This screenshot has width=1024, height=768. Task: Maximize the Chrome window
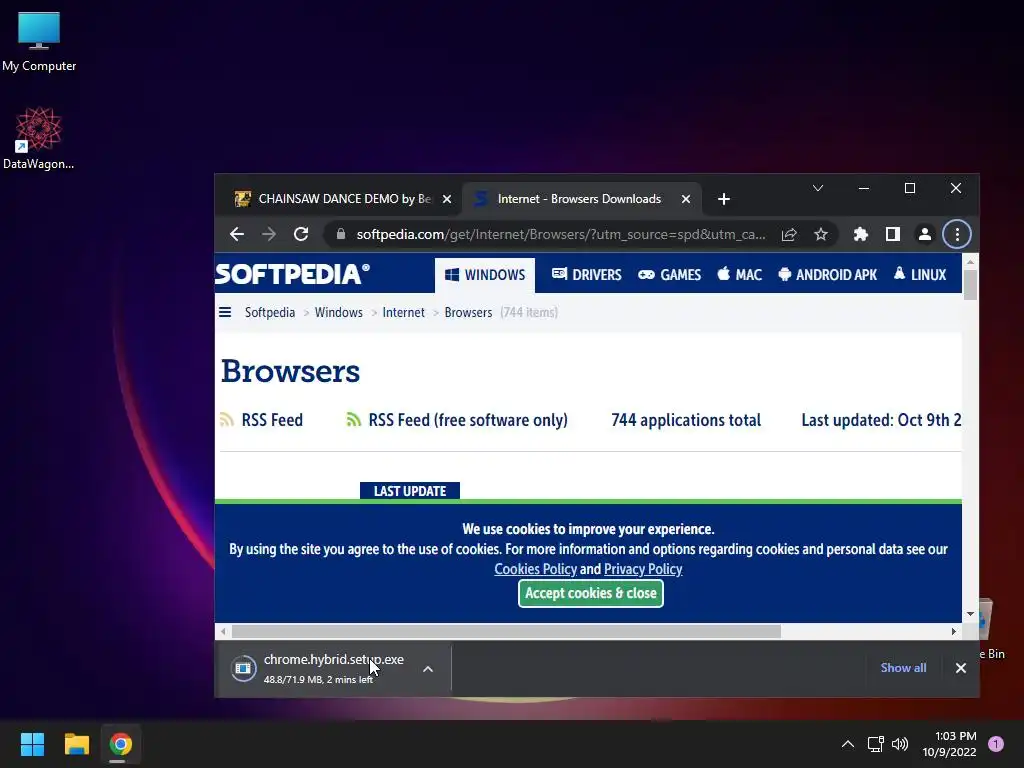click(910, 188)
